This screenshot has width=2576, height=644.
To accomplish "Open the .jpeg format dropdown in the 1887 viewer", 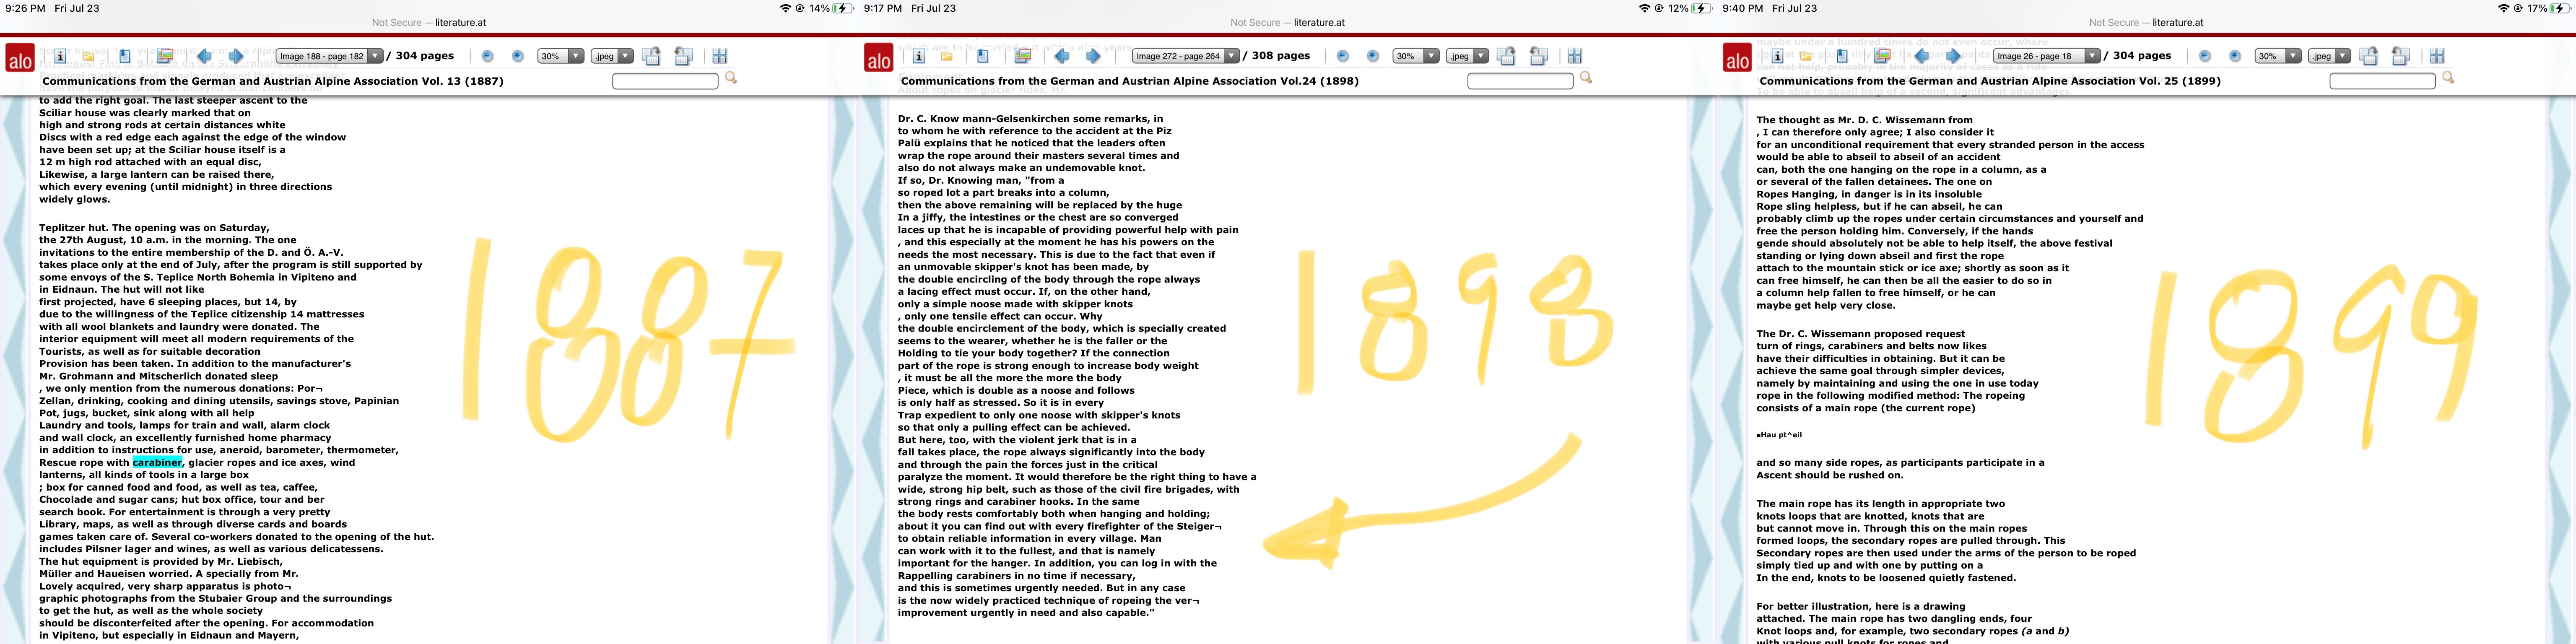I will [612, 56].
